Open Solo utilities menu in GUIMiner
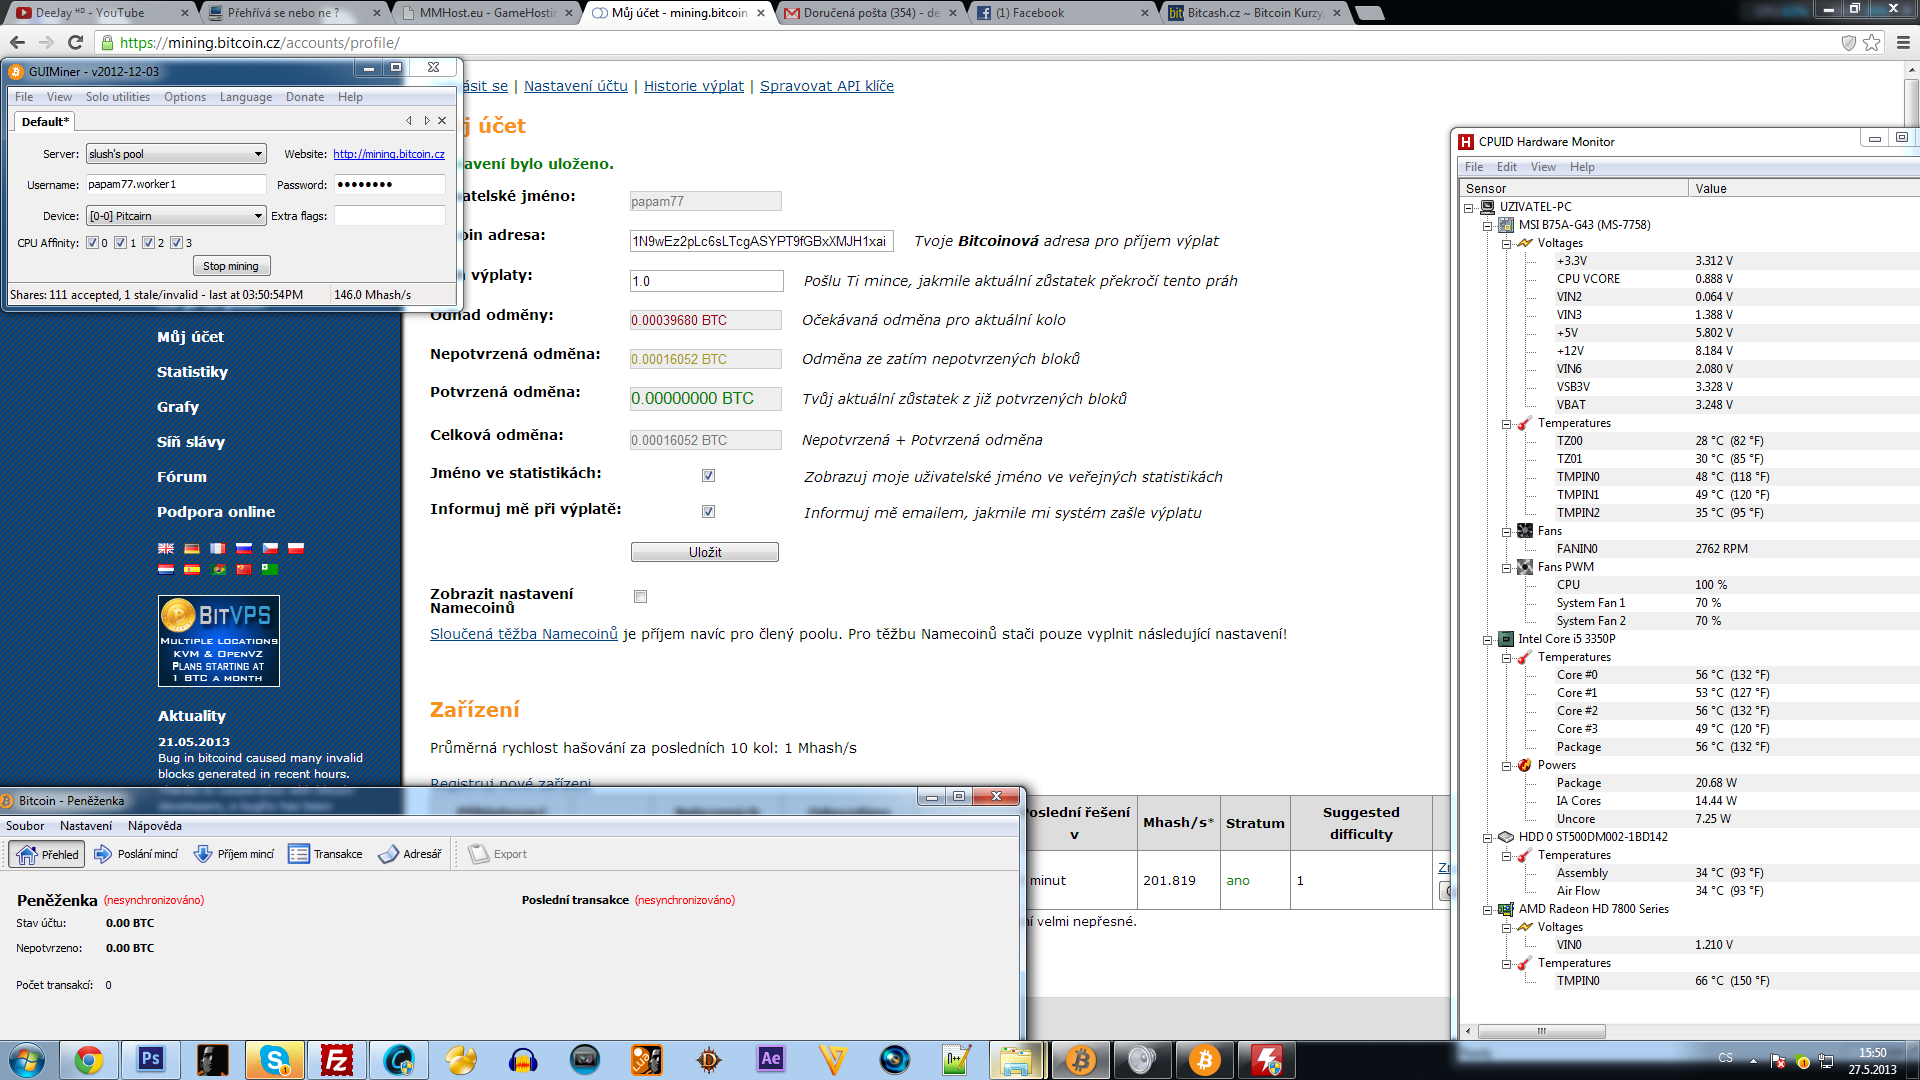The height and width of the screenshot is (1080, 1920). 117,97
